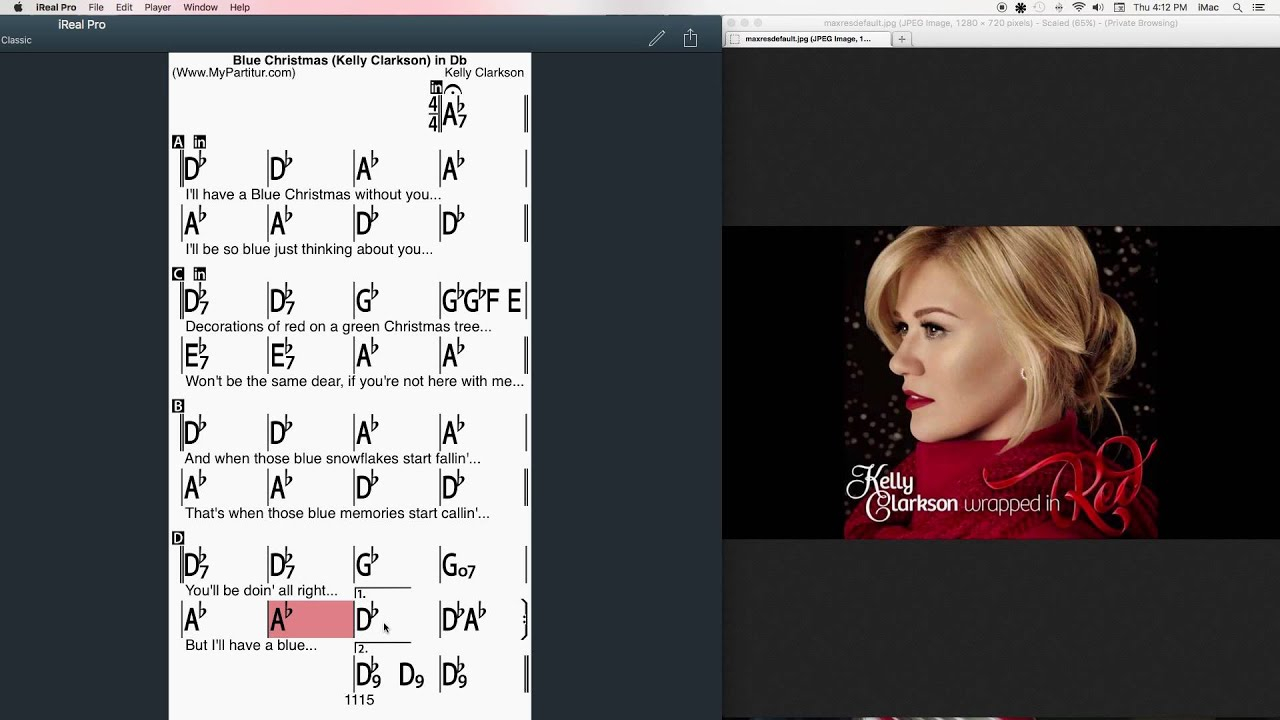This screenshot has height=720, width=1280.
Task: Click the section A rehearsal marker
Action: point(178,142)
